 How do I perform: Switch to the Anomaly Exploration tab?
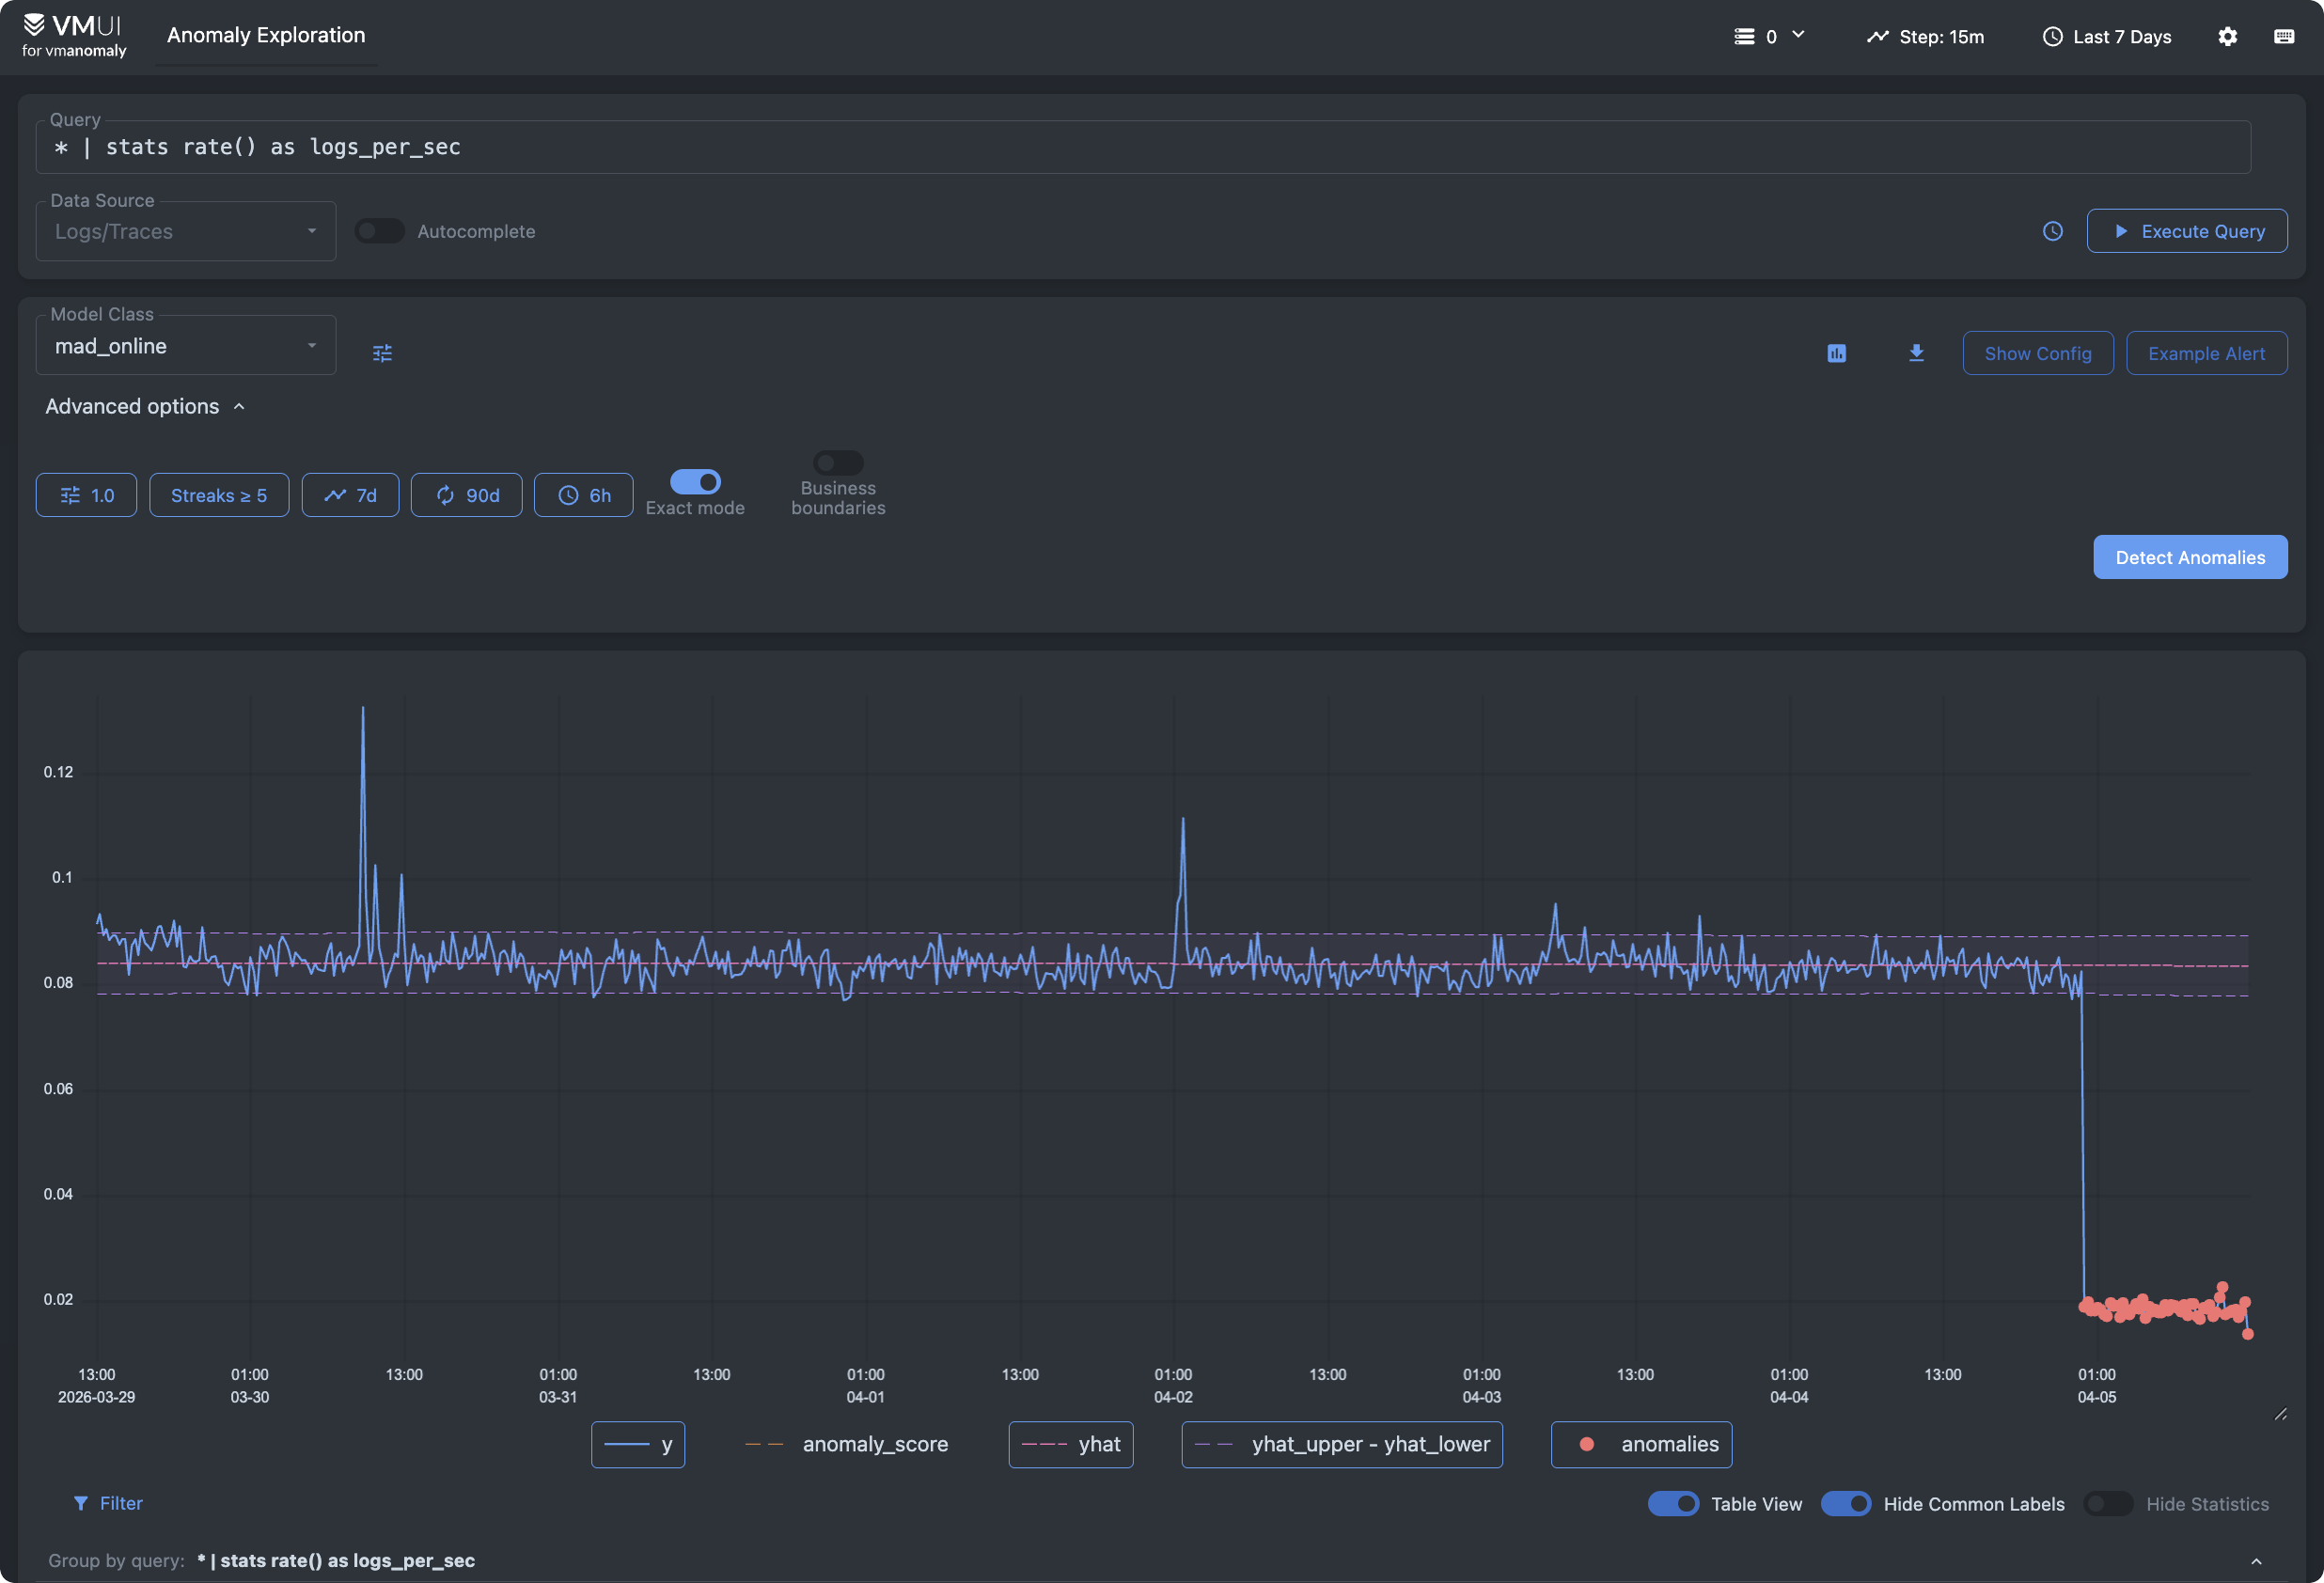coord(266,35)
